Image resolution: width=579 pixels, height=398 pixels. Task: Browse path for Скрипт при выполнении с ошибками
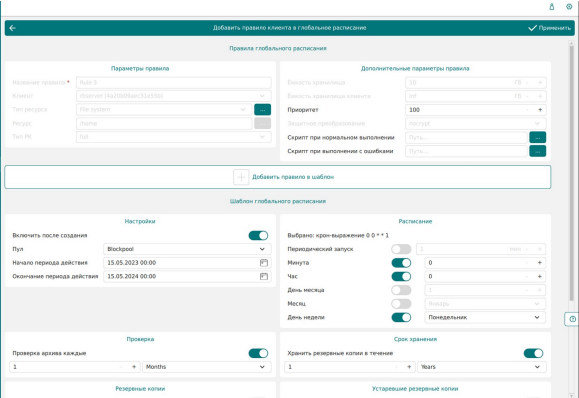(537, 151)
